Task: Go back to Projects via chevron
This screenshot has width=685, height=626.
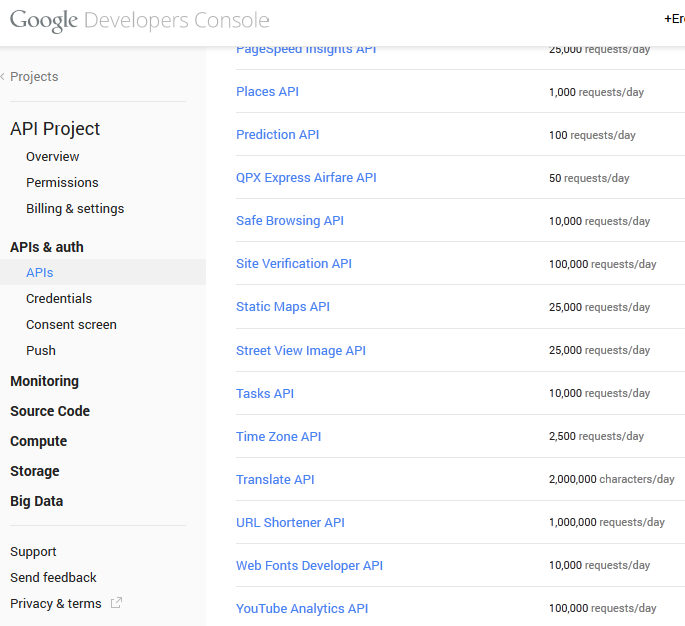Action: click(x=4, y=77)
